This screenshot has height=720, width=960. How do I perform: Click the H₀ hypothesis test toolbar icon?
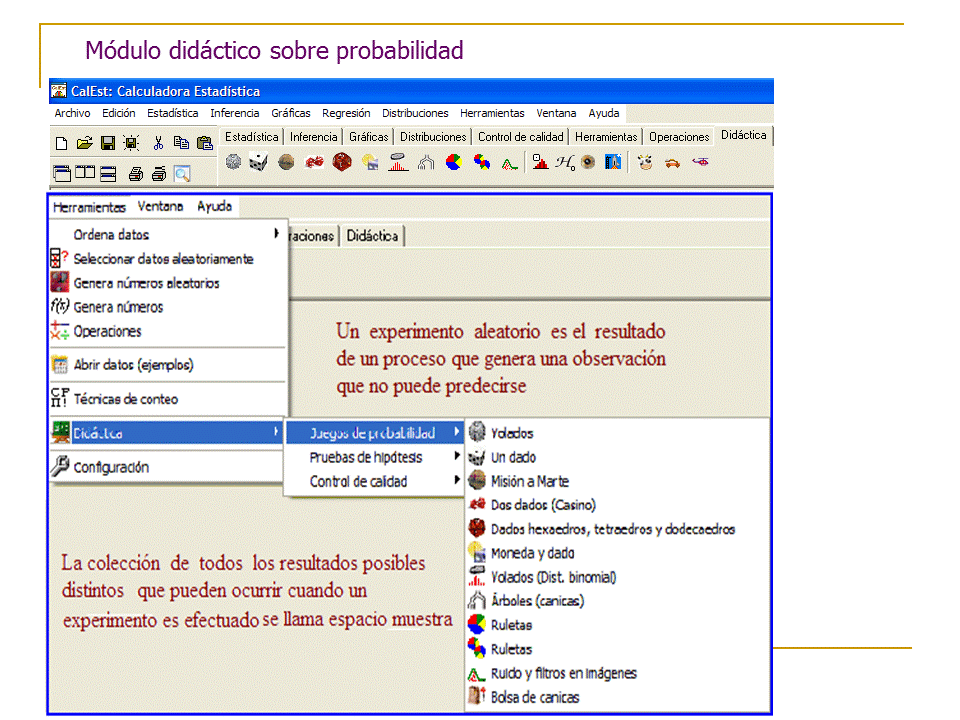point(565,162)
